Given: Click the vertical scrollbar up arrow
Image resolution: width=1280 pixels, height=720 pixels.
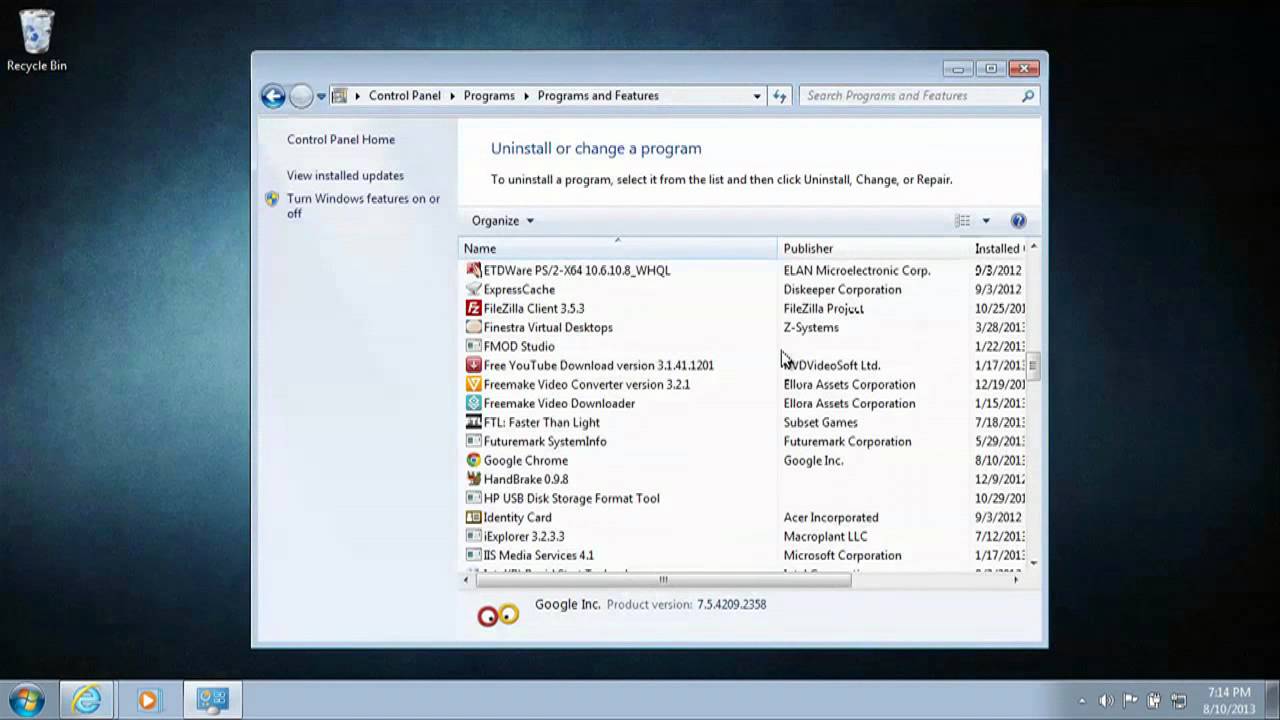Looking at the screenshot, I should (1033, 247).
